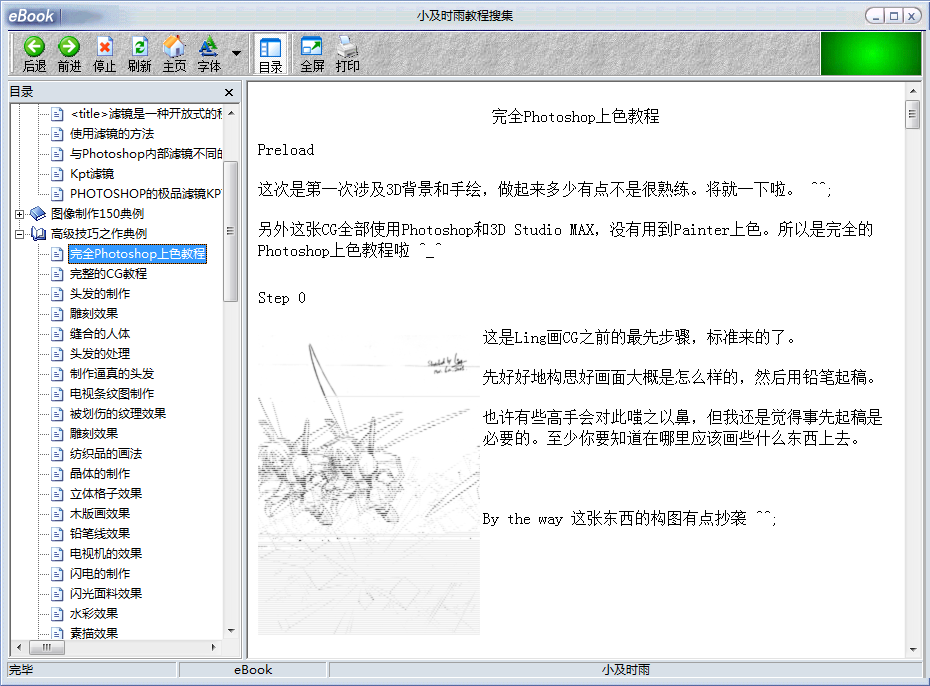Click the content pane scrollbar thumb
The width and height of the screenshot is (930, 686).
(x=912, y=114)
